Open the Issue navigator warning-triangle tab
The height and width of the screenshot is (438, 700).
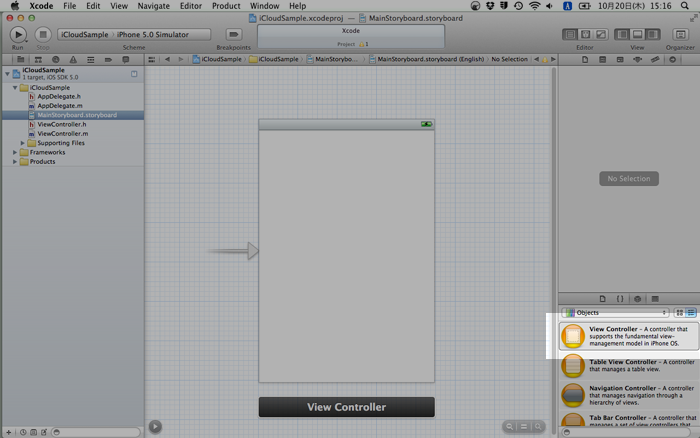pos(73,59)
